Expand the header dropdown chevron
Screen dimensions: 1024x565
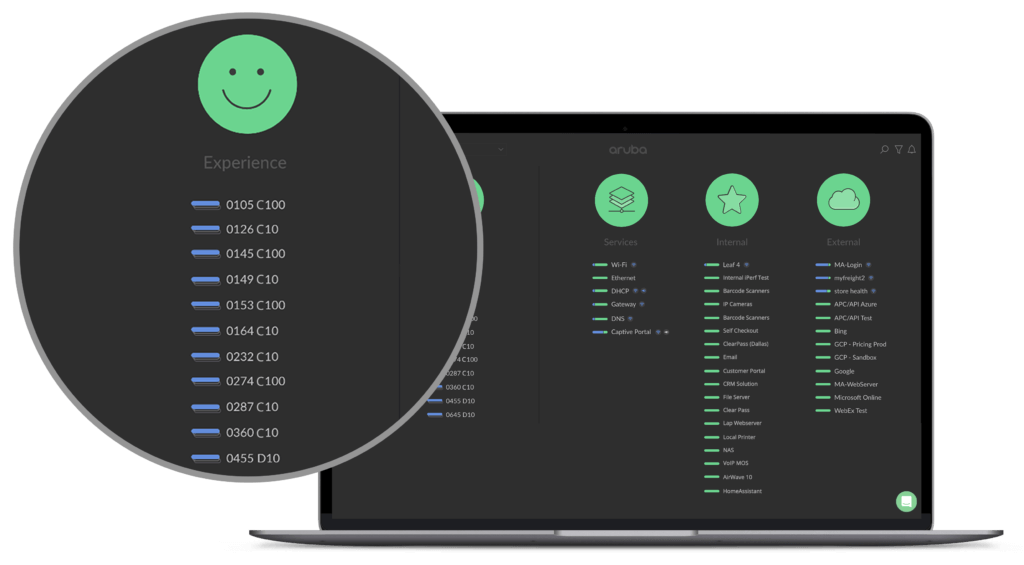coord(501,150)
